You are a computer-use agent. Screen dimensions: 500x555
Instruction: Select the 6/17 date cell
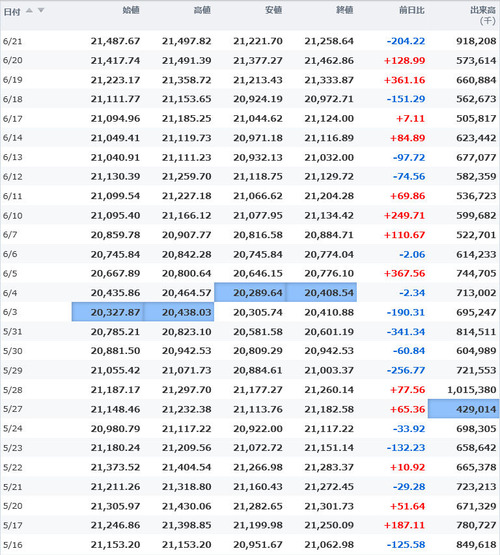point(12,119)
